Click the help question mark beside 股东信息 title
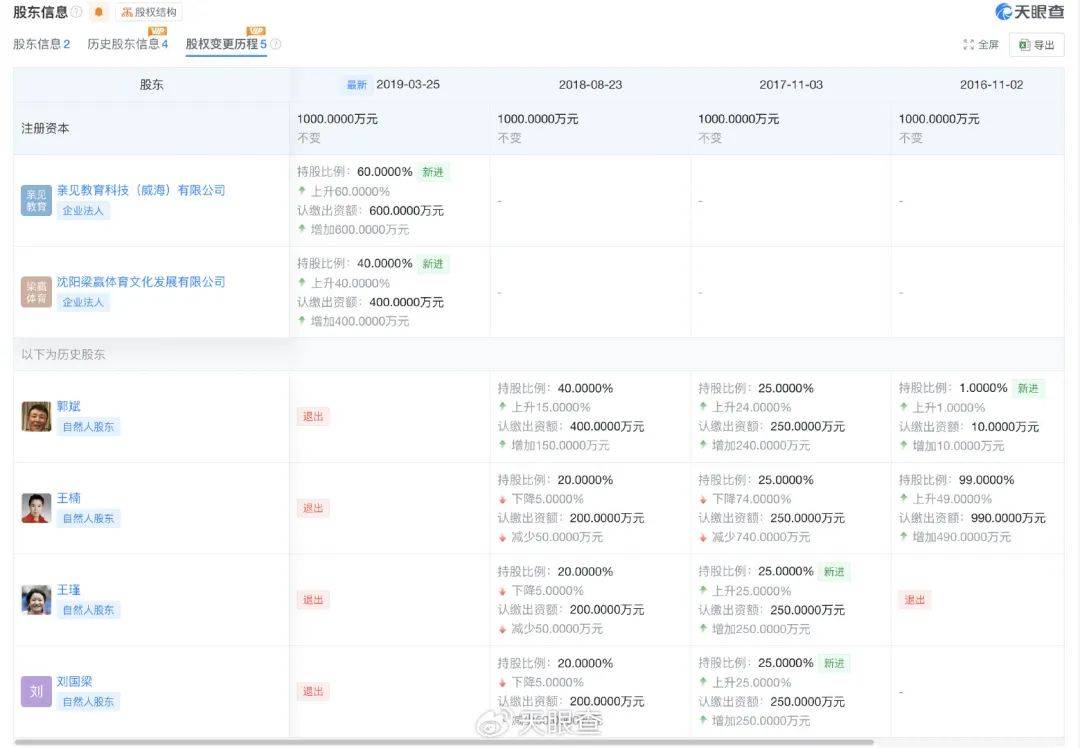The width and height of the screenshot is (1080, 748). coord(75,12)
